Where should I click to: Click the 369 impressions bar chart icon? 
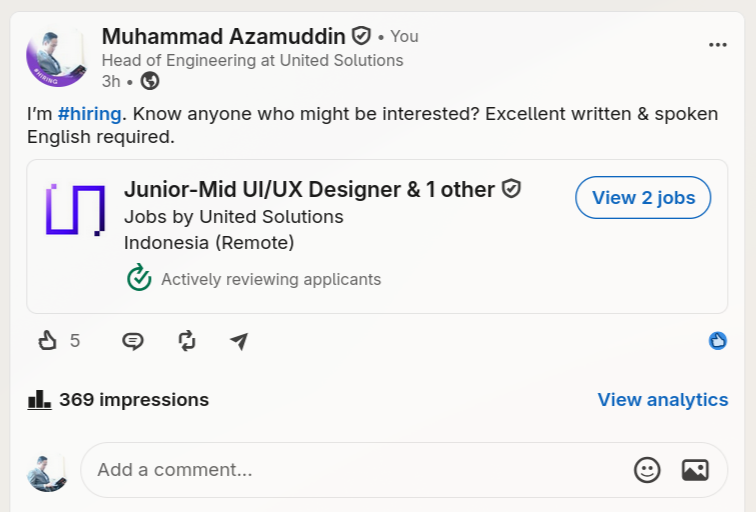pyautogui.click(x=39, y=400)
